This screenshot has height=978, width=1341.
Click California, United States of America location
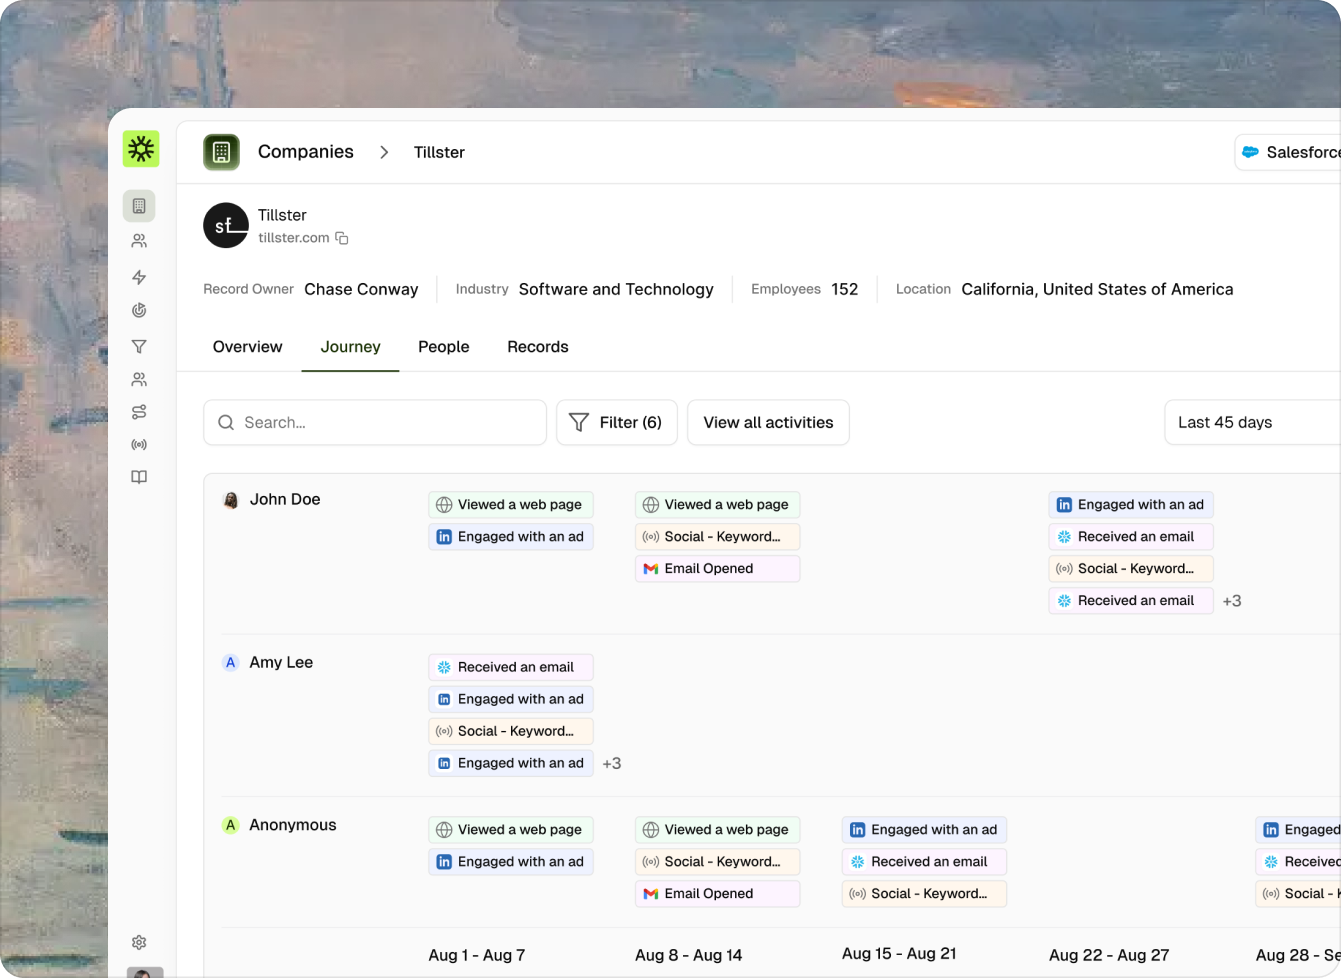[x=1097, y=289]
